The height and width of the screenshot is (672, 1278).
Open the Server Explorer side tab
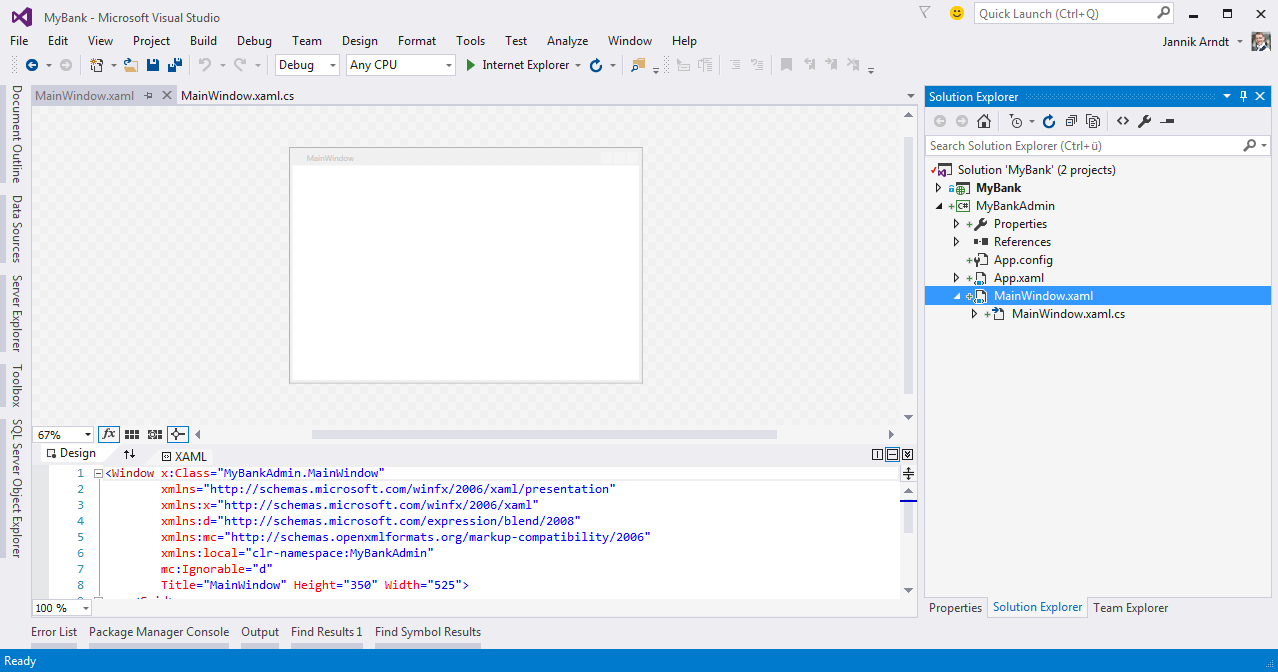(x=16, y=313)
